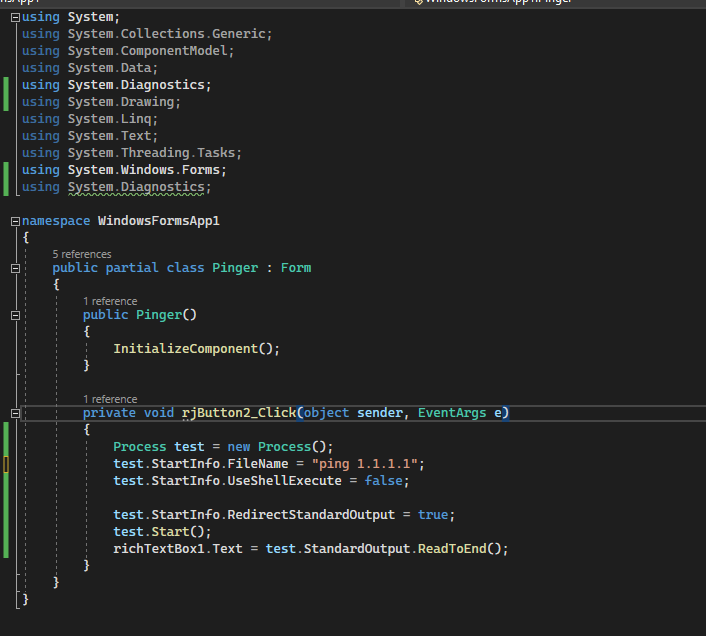Open '1 reference' link above rjButton2_Click
The width and height of the screenshot is (706, 636).
tap(110, 399)
